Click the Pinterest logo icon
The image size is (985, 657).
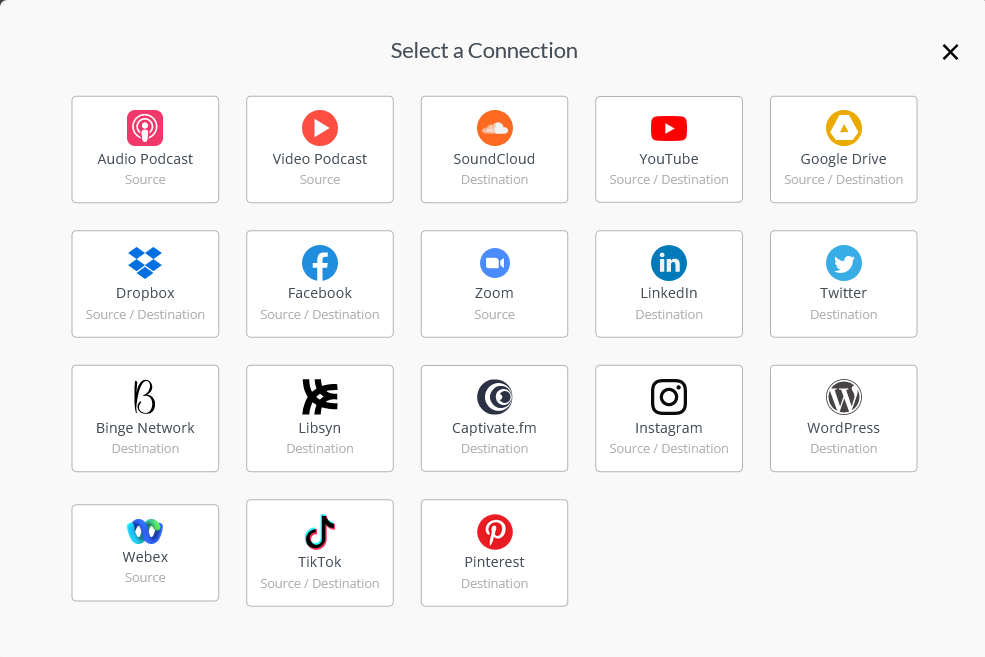[x=494, y=531]
